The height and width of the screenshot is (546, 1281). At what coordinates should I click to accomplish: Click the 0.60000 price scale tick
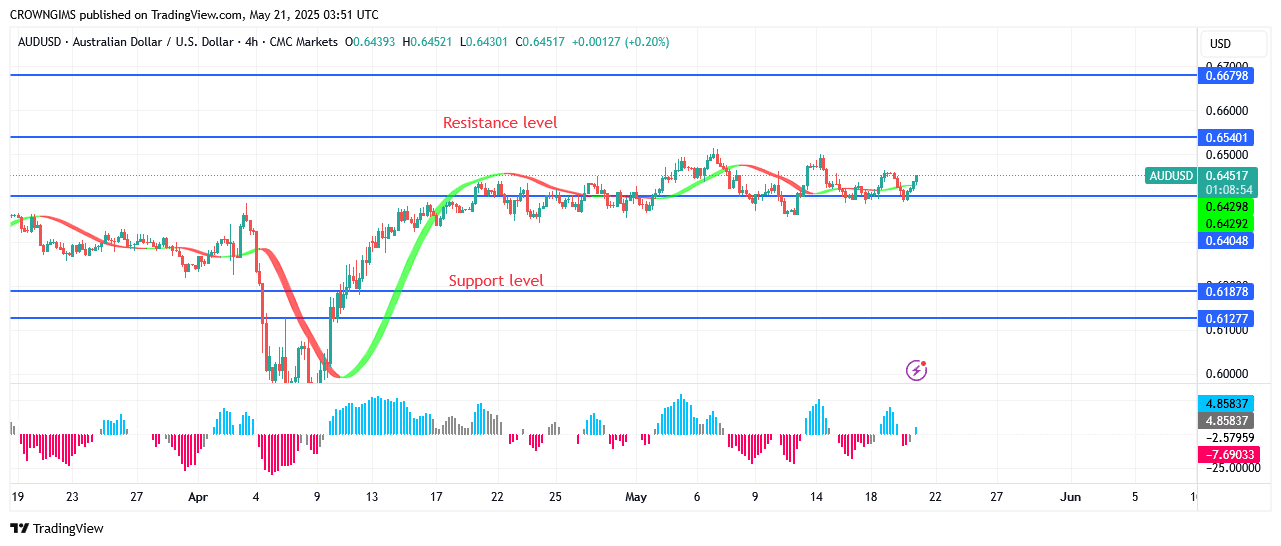[x=1226, y=374]
